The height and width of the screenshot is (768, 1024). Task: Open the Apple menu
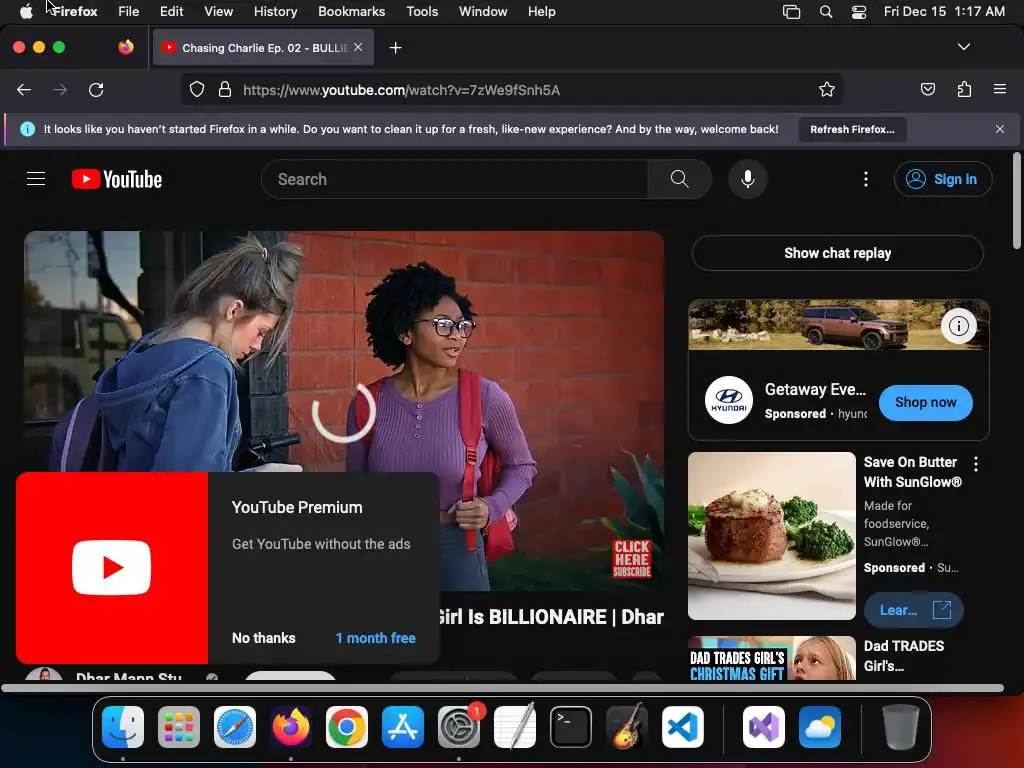(25, 11)
